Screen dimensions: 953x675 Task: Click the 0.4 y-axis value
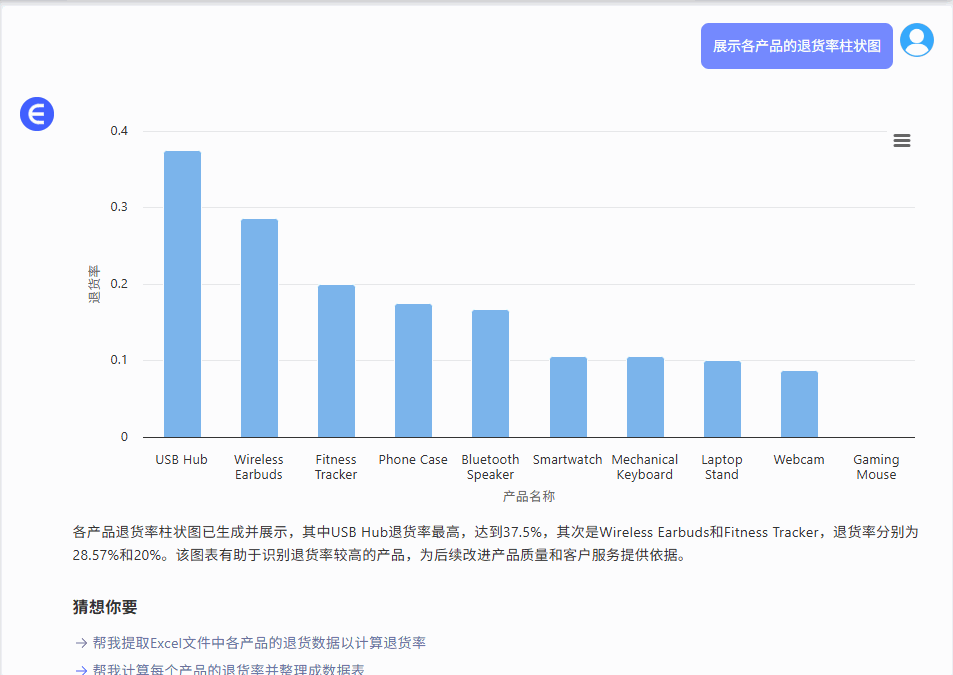[x=119, y=131]
